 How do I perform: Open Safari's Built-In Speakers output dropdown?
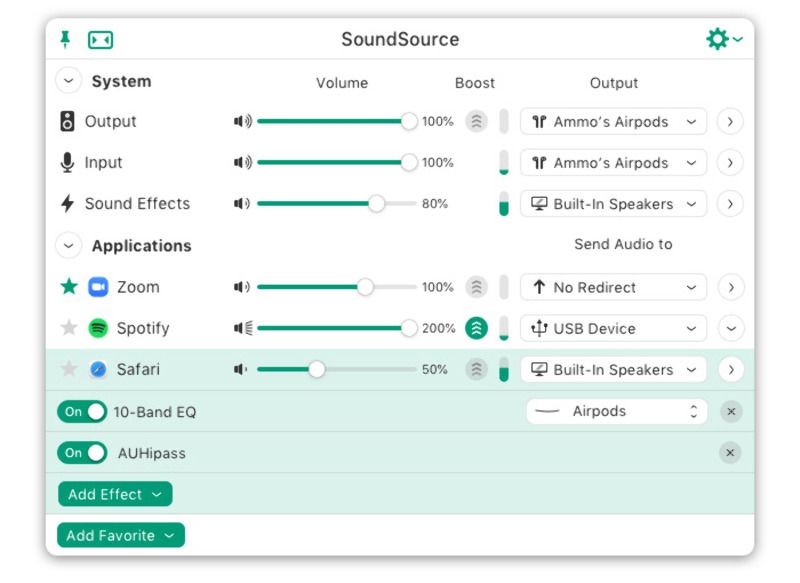pos(613,369)
